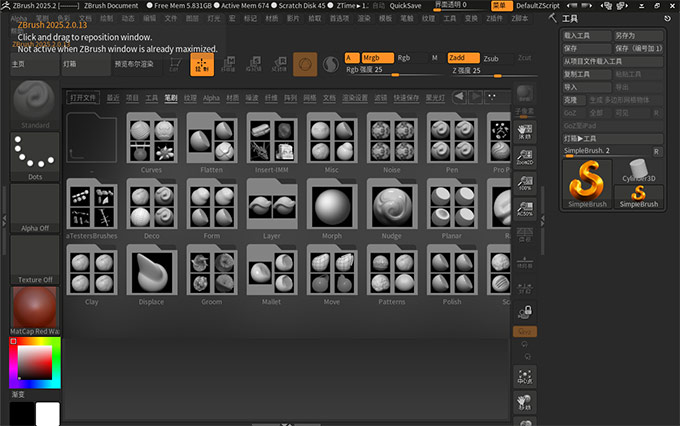Switch to the Alpha tab in LightBox
Screen dimensions: 680x426
(211, 98)
